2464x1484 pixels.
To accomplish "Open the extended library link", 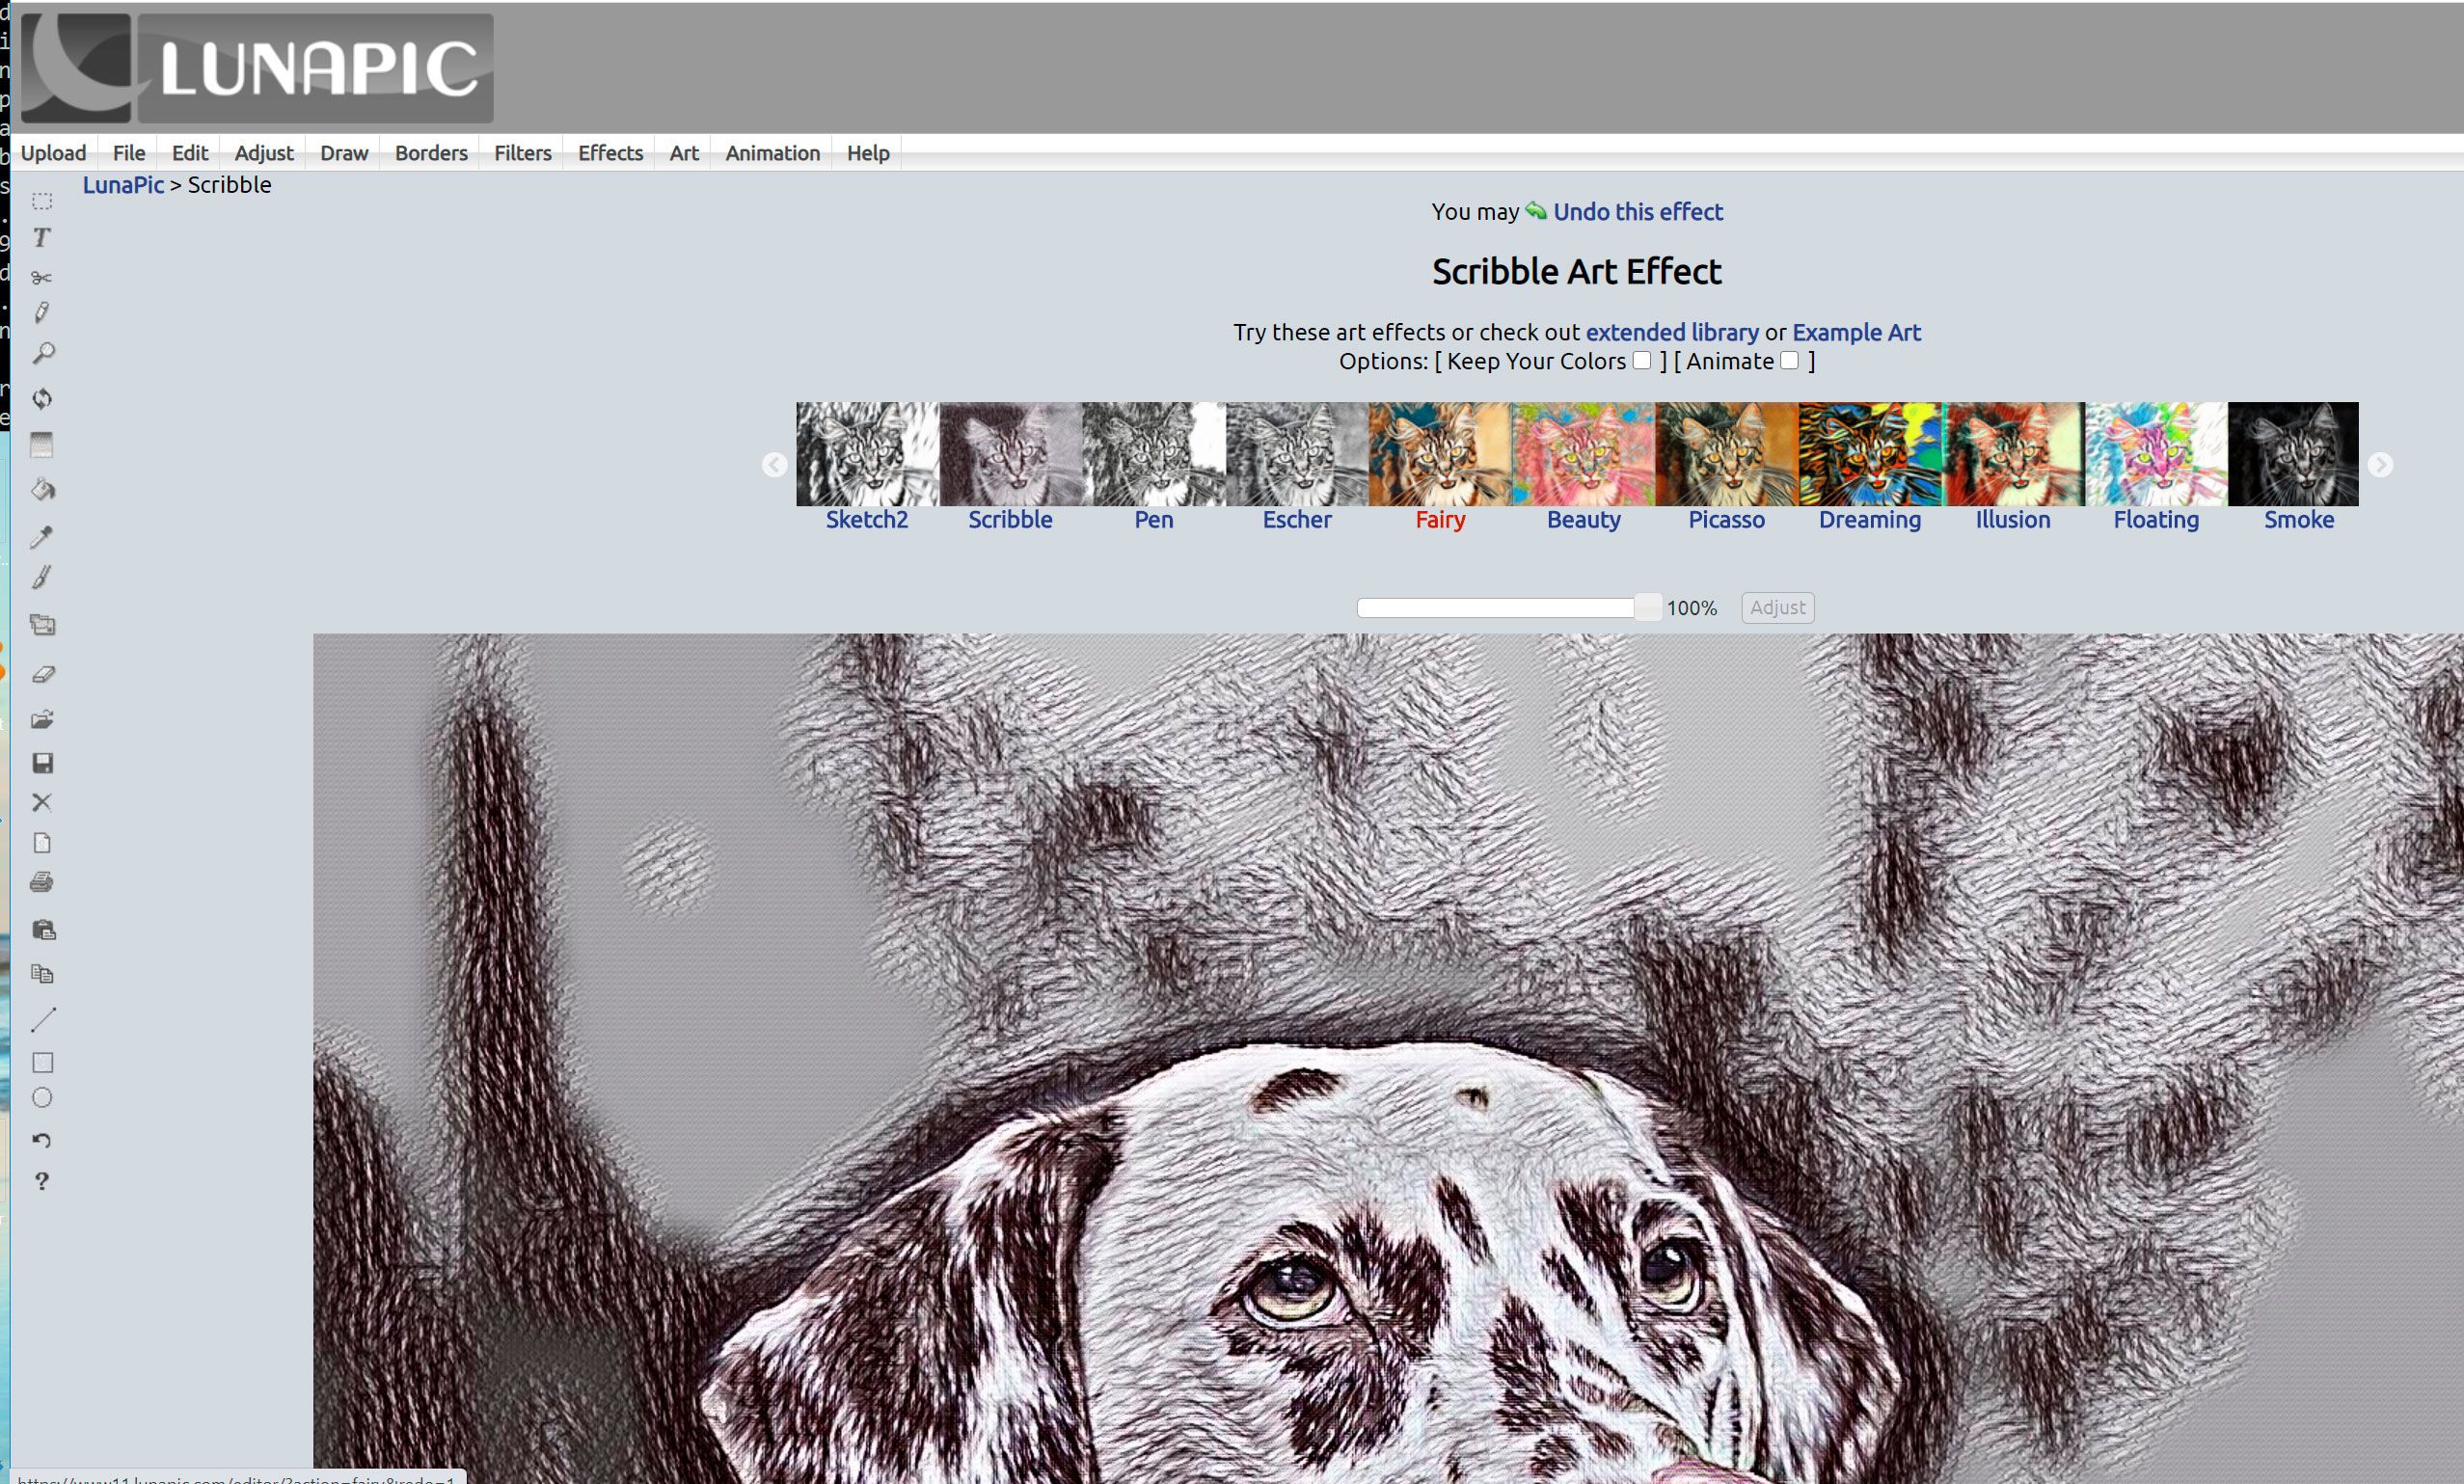I will (1668, 331).
